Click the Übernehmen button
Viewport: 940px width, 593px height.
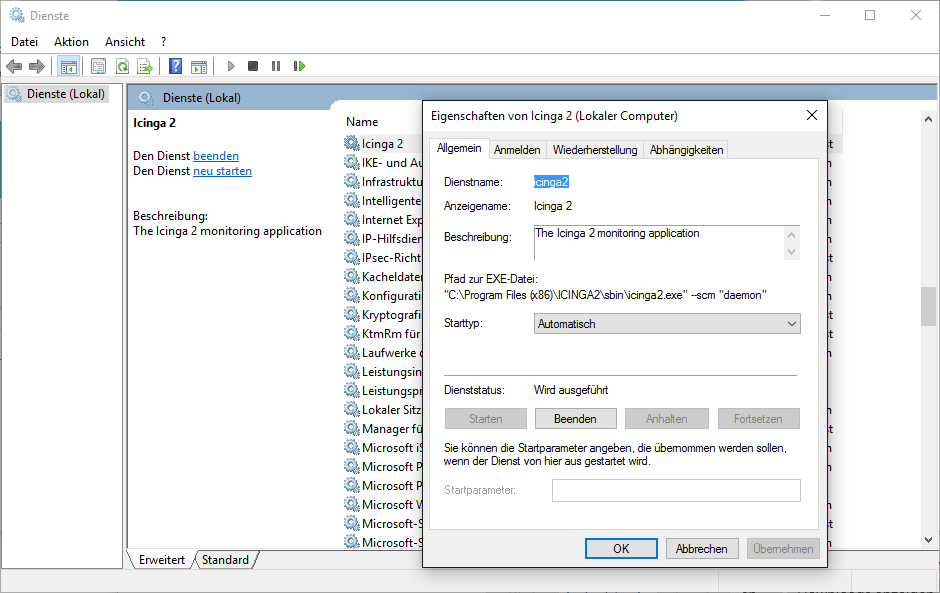tap(783, 549)
